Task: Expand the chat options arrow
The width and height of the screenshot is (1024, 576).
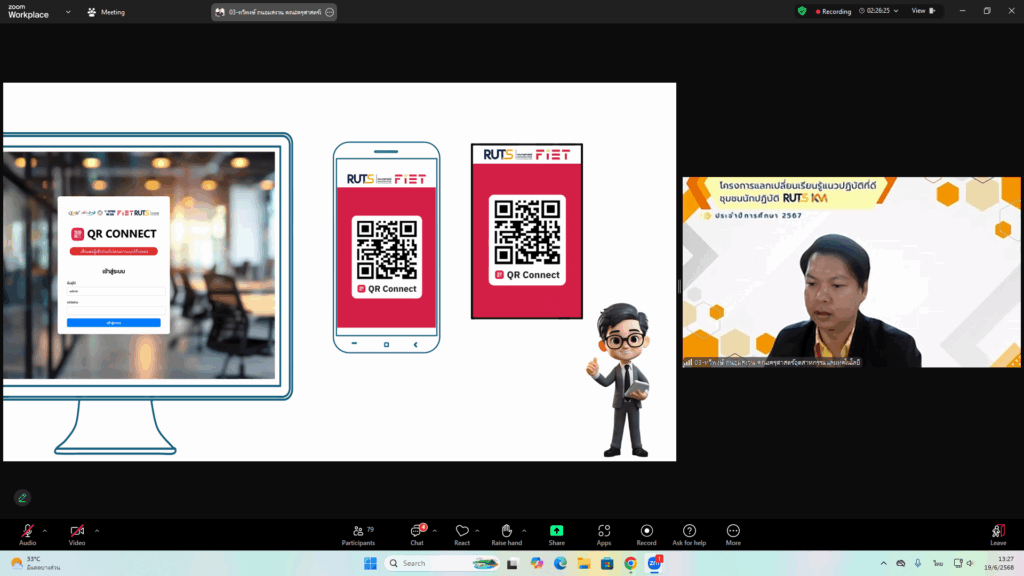Action: [x=434, y=531]
